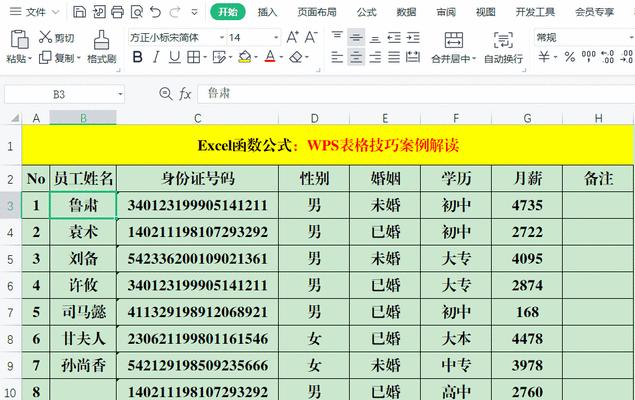Toggle middle vertical alignment
This screenshot has height=400, width=635.
(356, 38)
